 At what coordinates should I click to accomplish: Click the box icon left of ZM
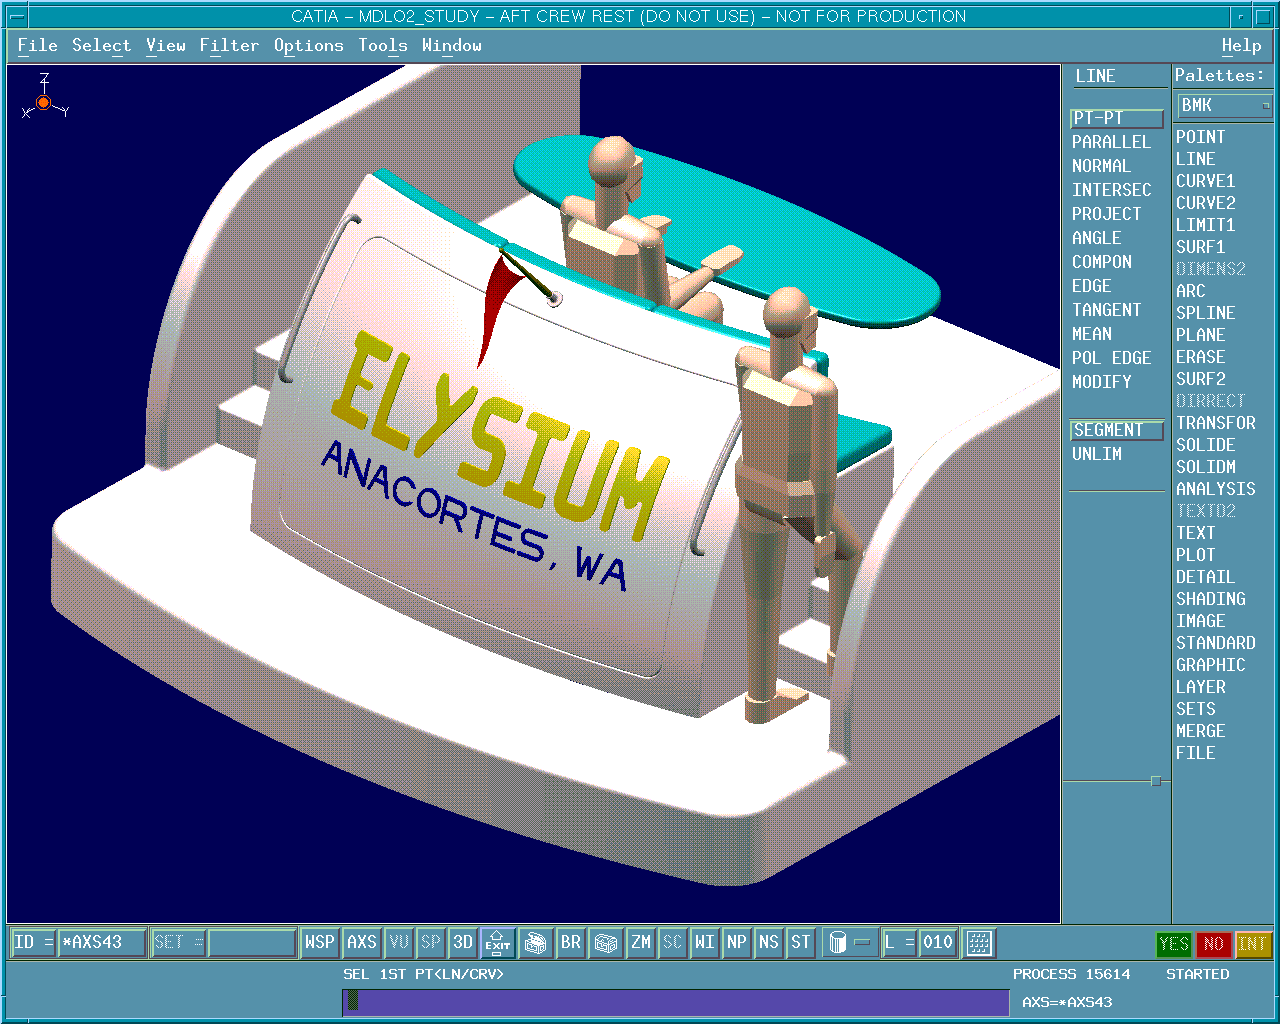pos(606,942)
